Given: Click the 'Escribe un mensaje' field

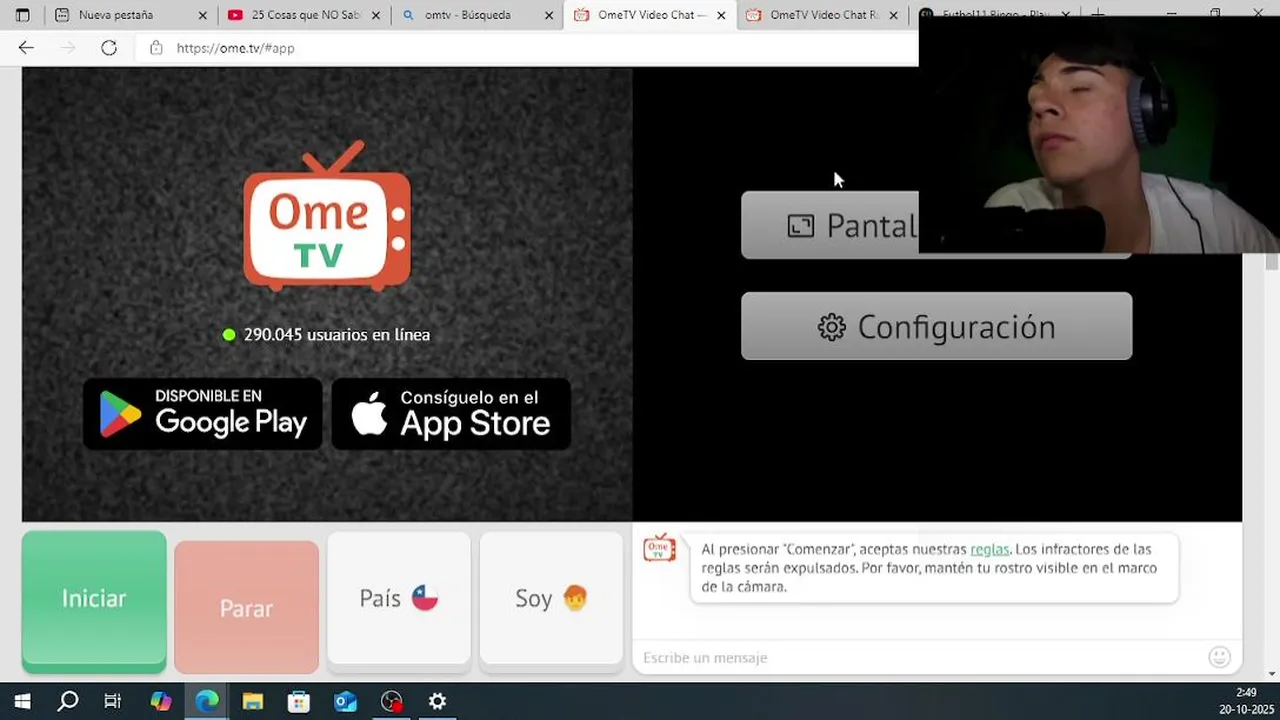Looking at the screenshot, I should [920, 657].
